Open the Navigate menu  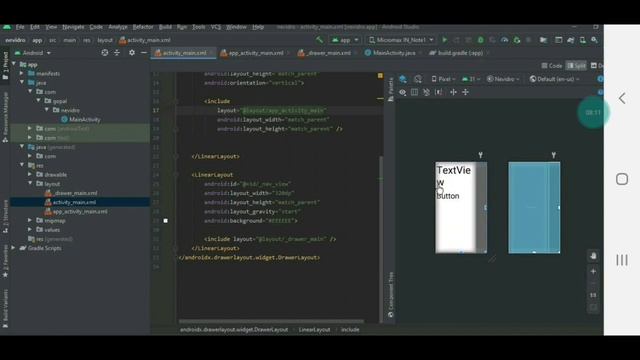point(73,27)
